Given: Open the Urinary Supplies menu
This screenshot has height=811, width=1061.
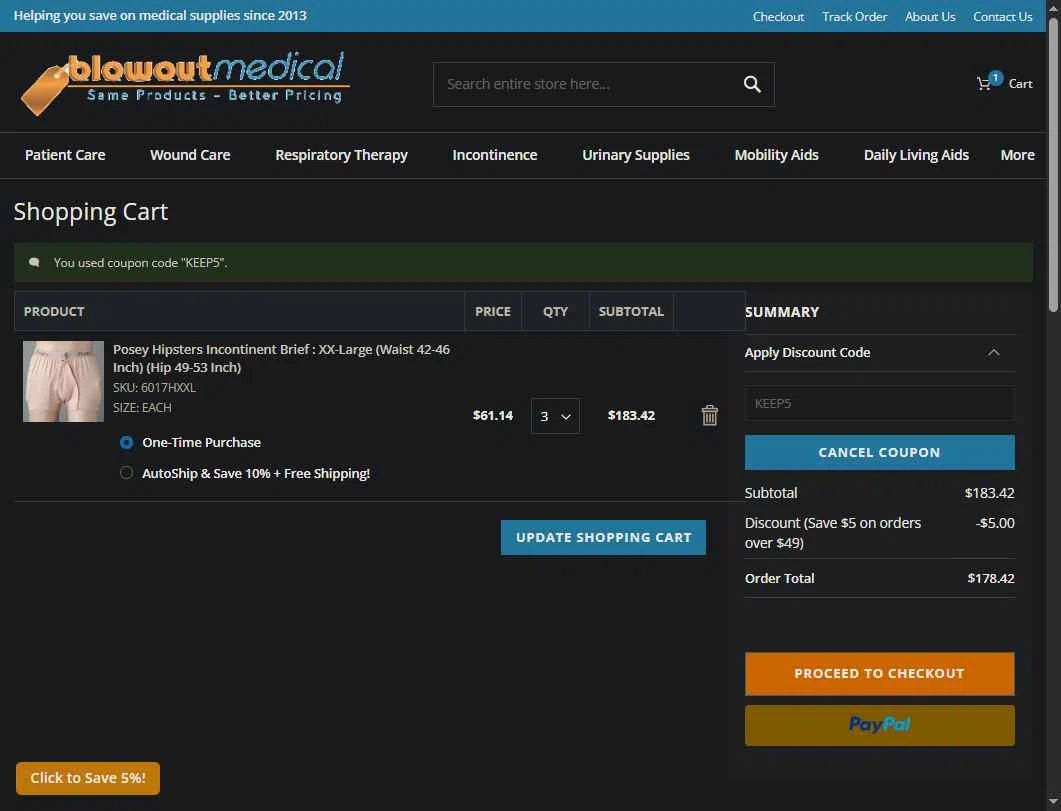Looking at the screenshot, I should [x=635, y=155].
